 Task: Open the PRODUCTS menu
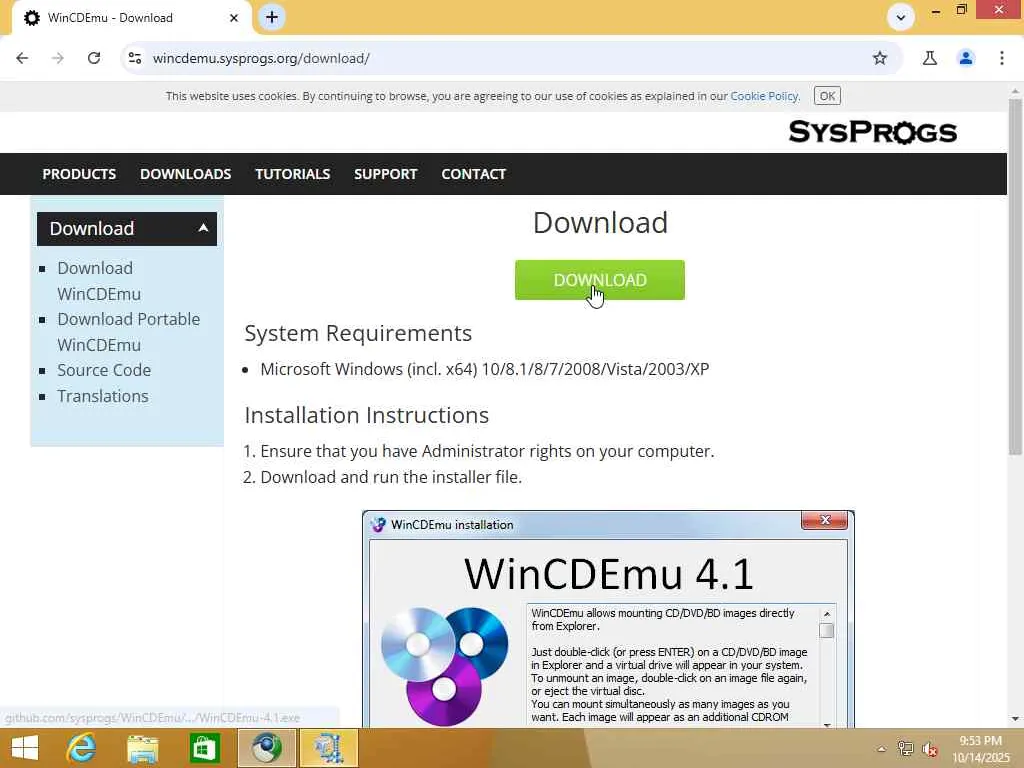pos(79,174)
